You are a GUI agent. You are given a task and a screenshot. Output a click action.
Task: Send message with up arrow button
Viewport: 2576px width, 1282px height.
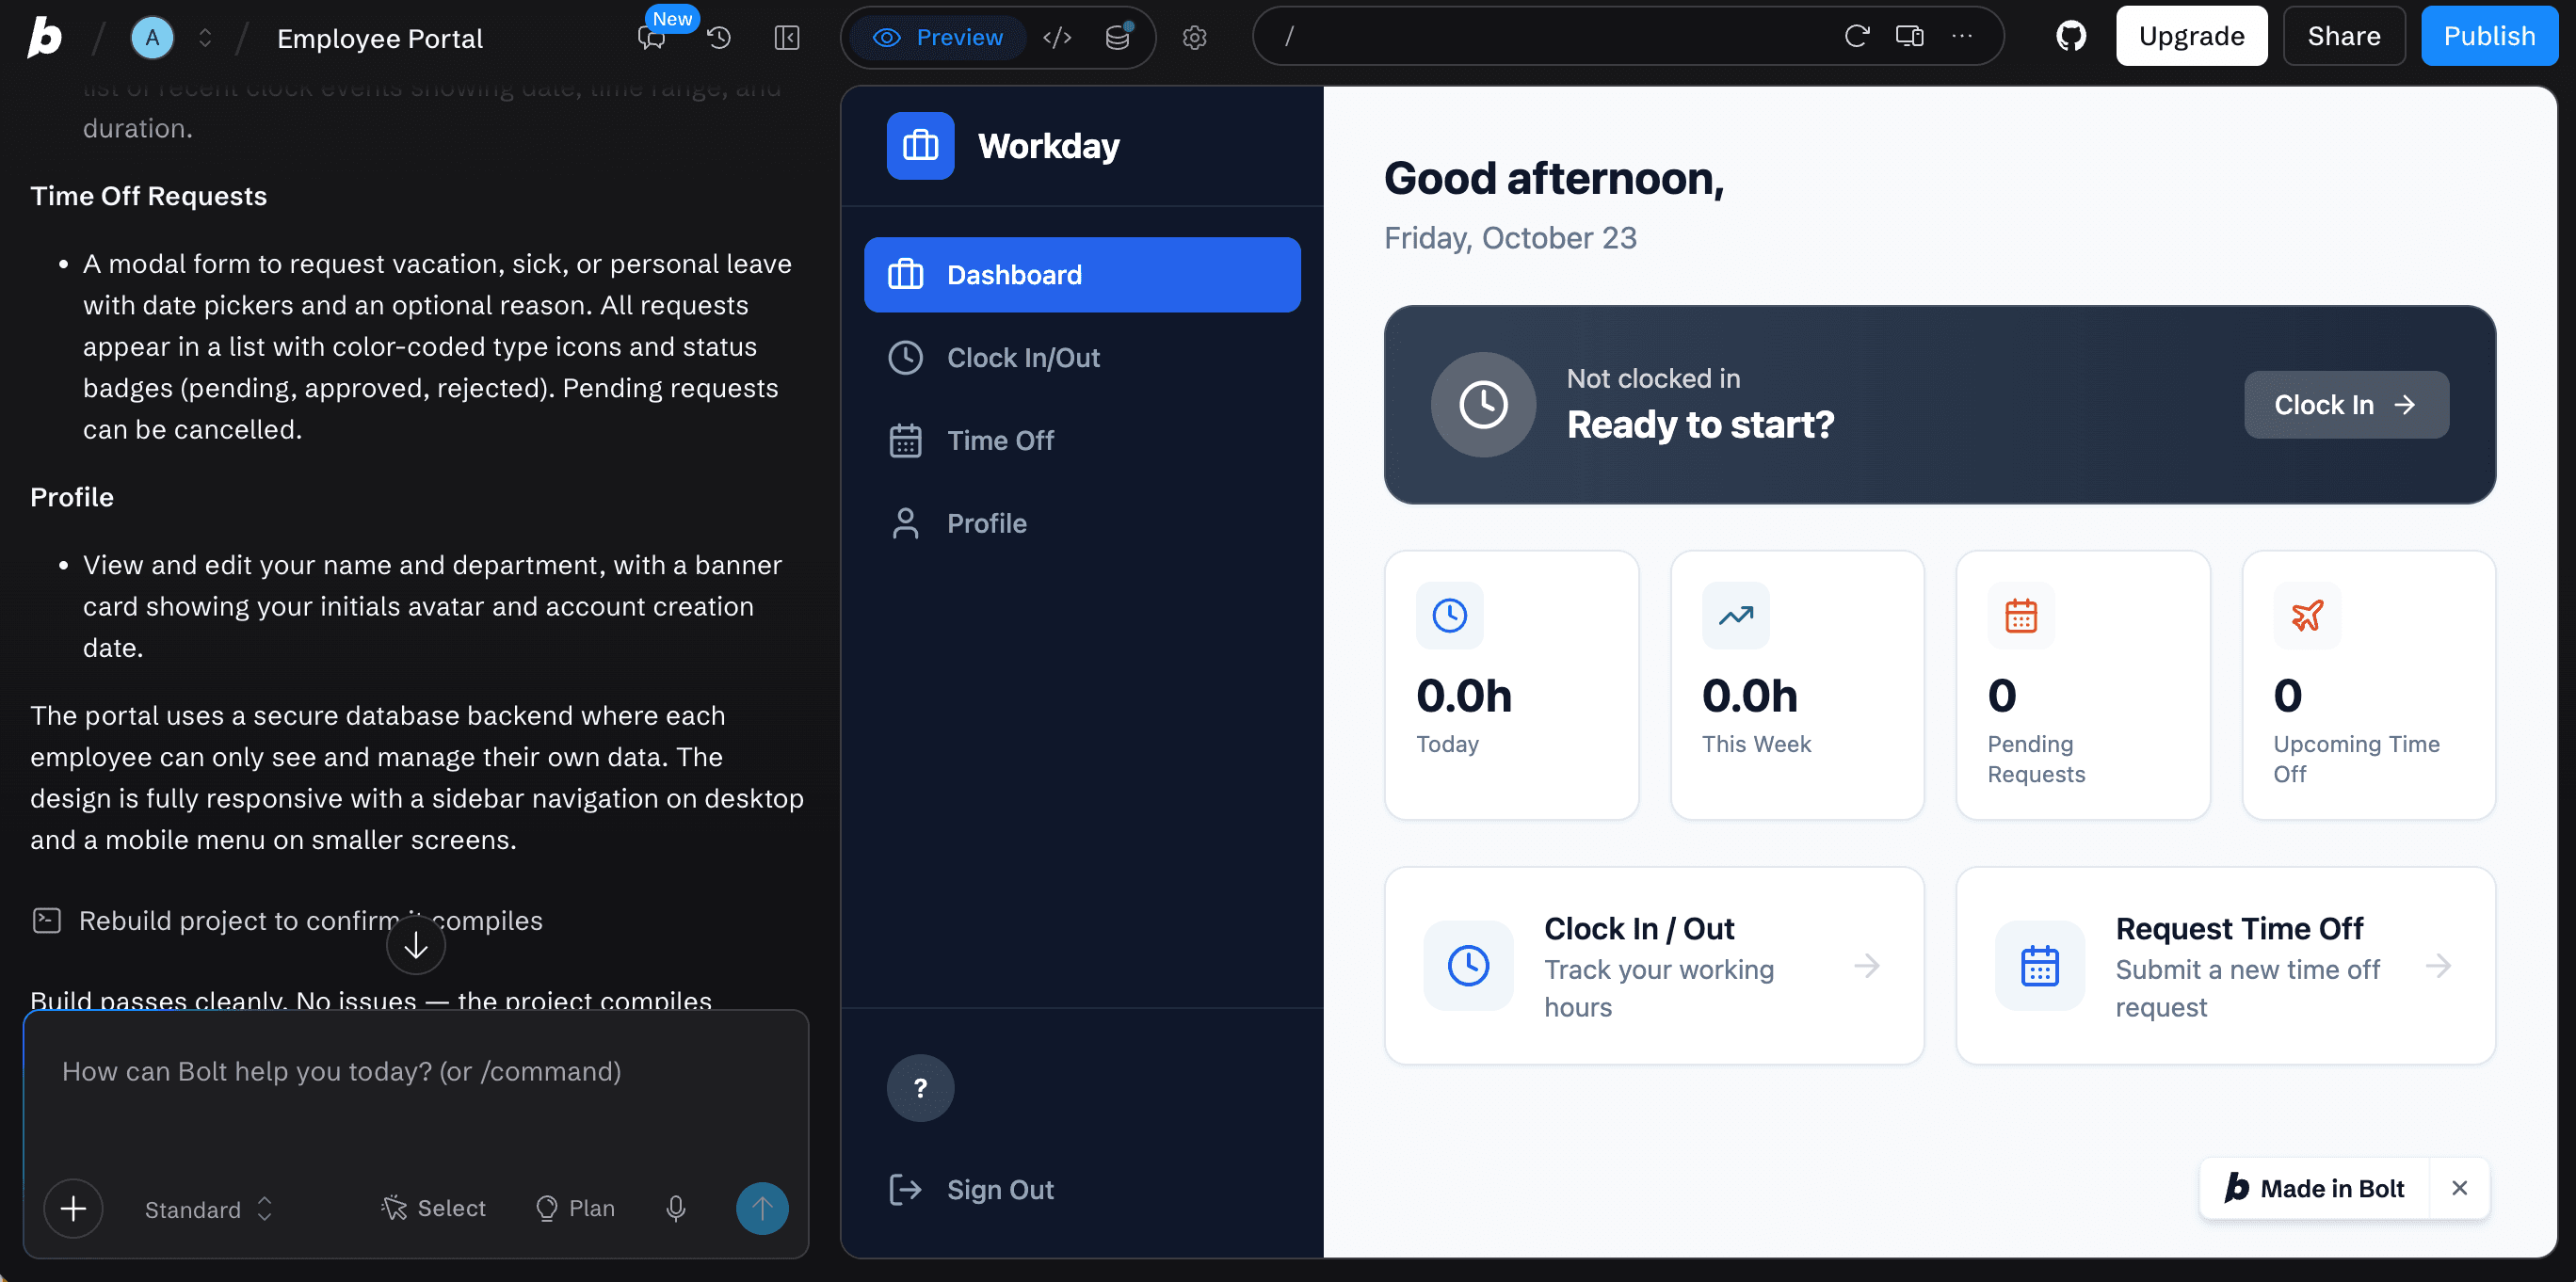click(x=762, y=1209)
